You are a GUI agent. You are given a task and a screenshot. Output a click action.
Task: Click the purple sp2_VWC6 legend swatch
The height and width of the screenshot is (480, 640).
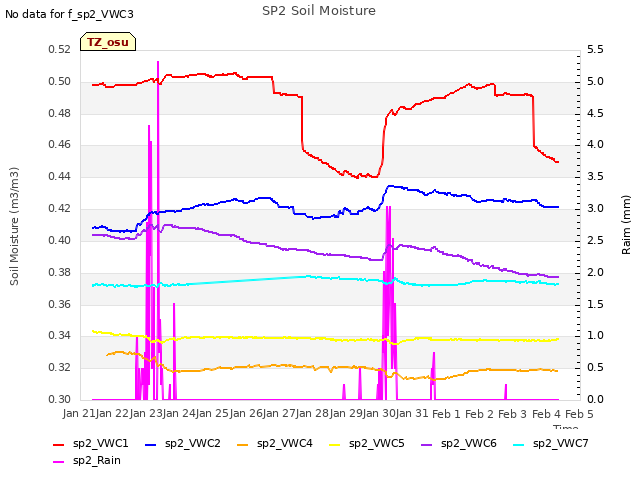pyautogui.click(x=427, y=444)
